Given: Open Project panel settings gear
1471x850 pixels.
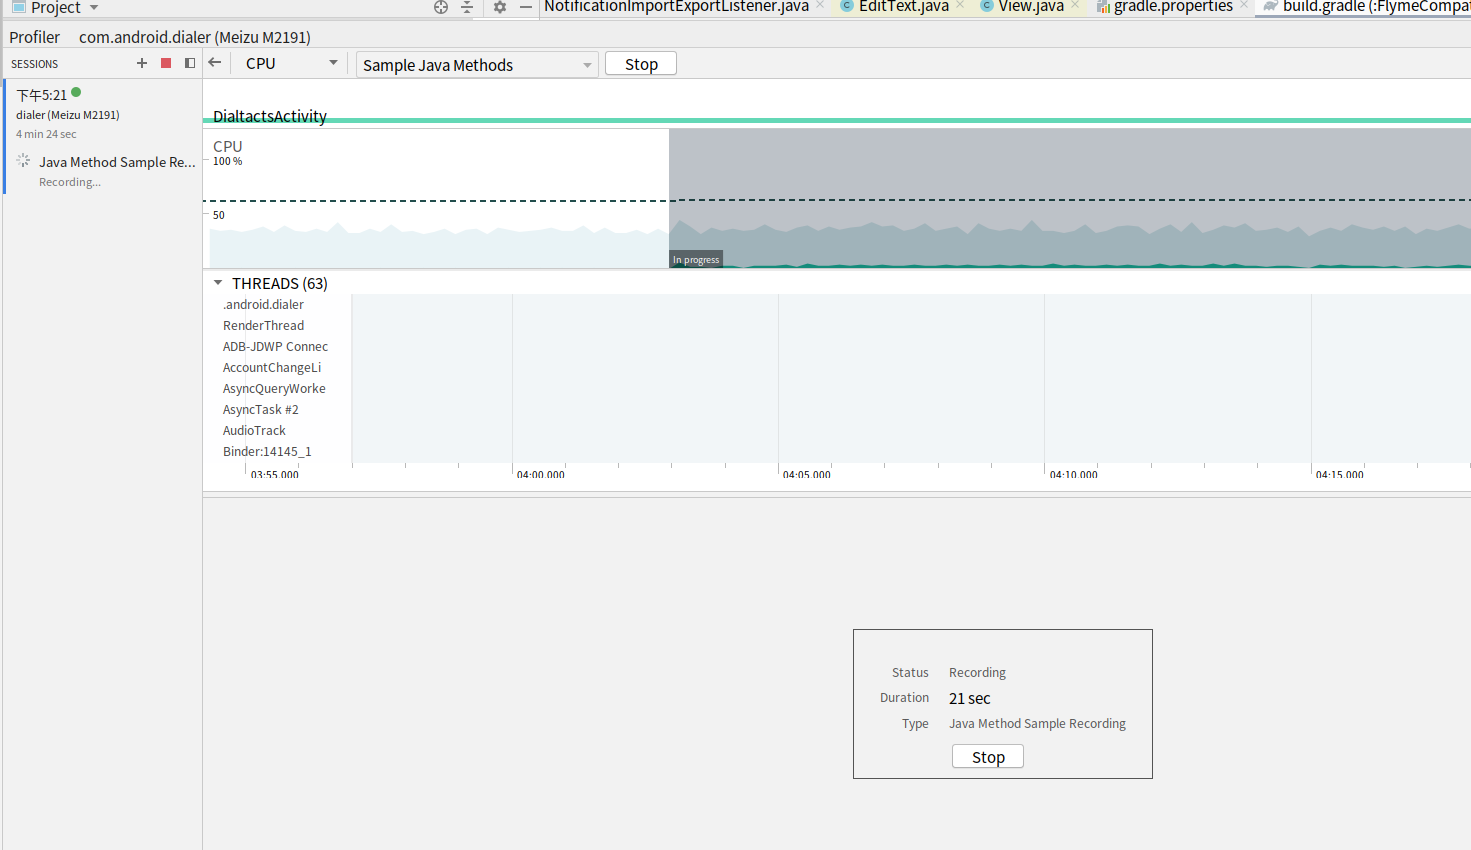Looking at the screenshot, I should point(500,7).
